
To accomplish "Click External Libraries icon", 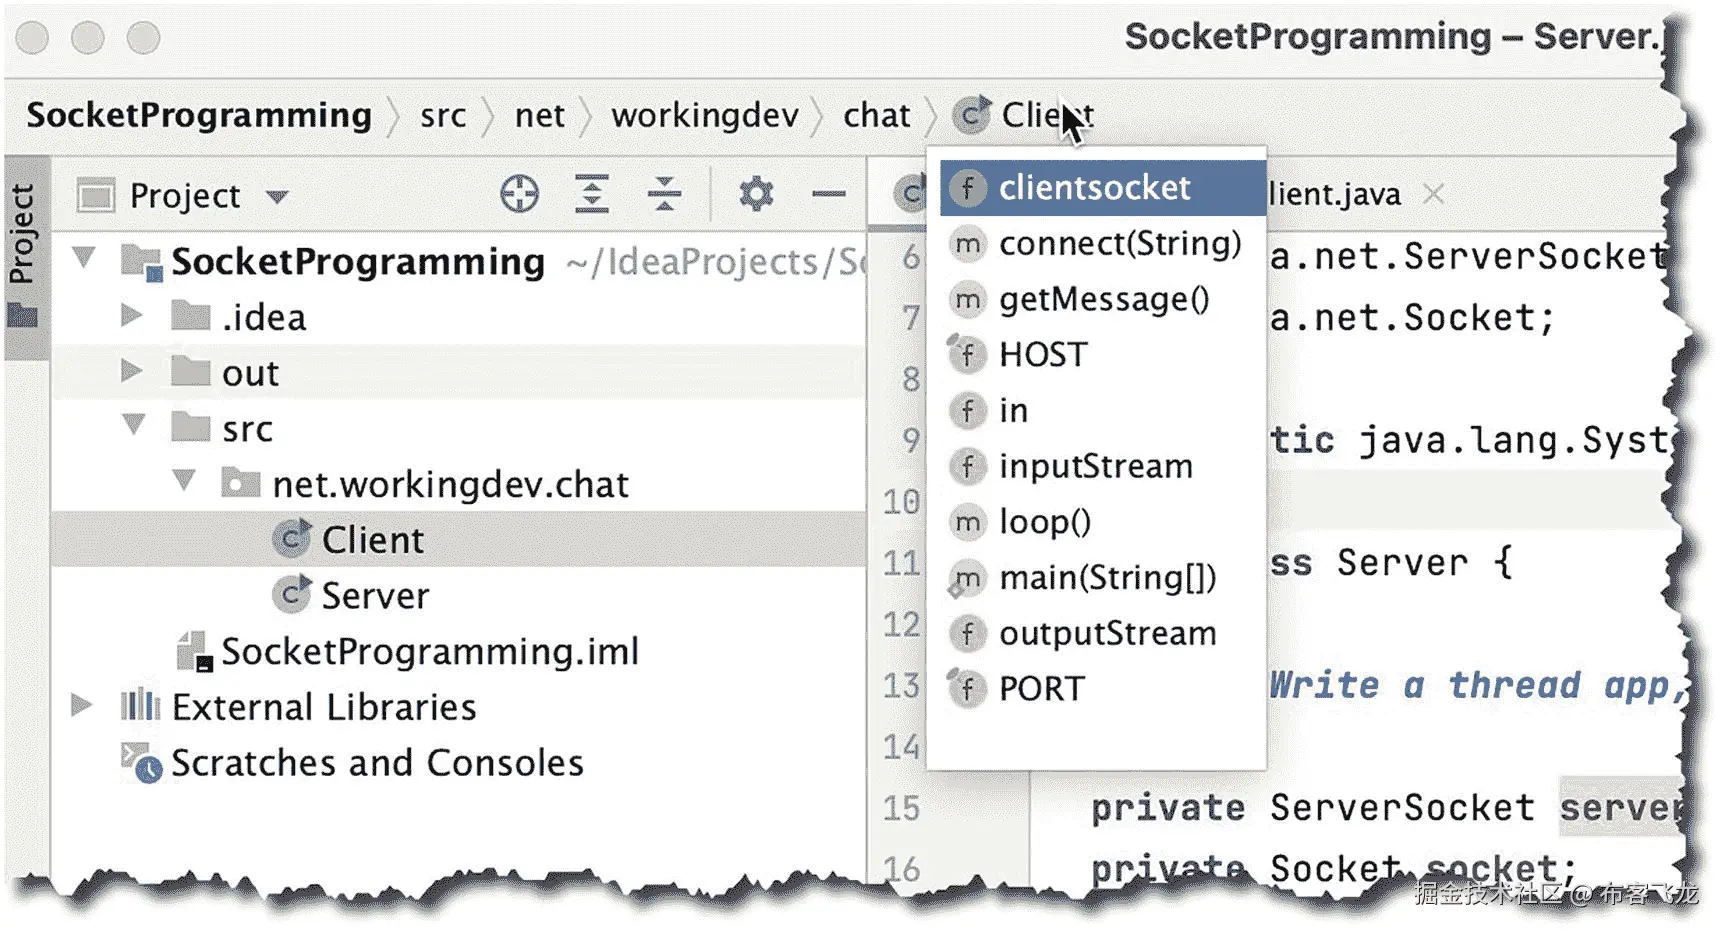I will (x=140, y=707).
